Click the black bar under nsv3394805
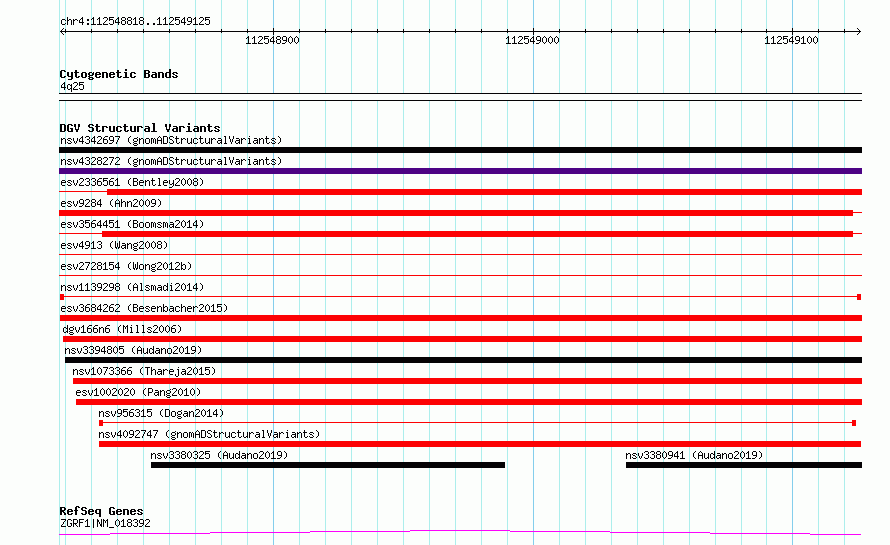Image resolution: width=890 pixels, height=545 pixels. [463, 360]
